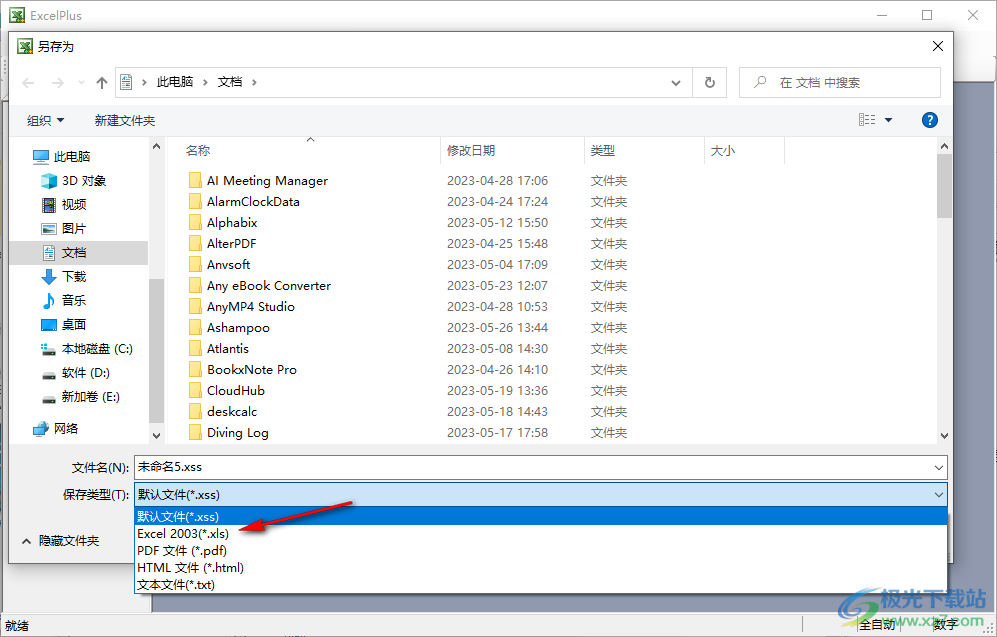The height and width of the screenshot is (637, 997).
Task: Expand the address bar history dropdown
Action: [x=676, y=83]
